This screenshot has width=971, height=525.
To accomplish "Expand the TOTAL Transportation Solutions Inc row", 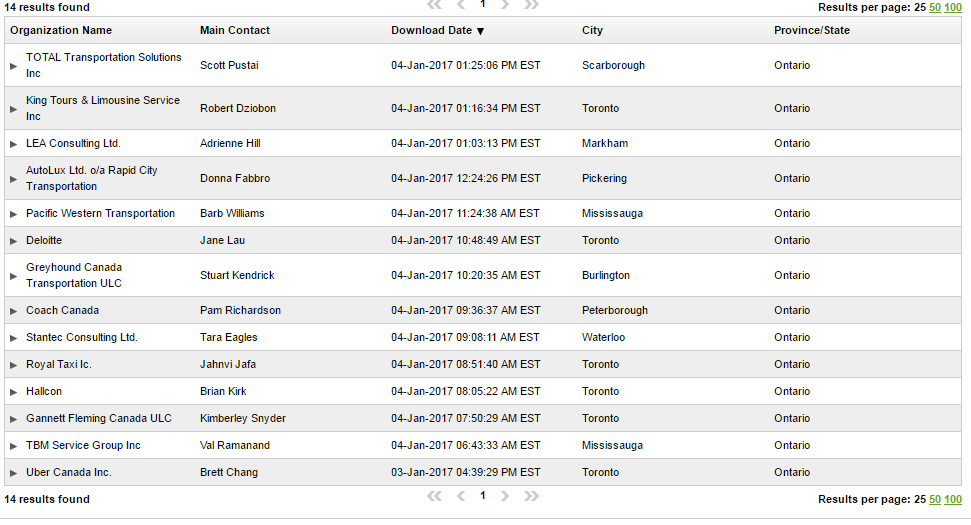I will pos(14,66).
